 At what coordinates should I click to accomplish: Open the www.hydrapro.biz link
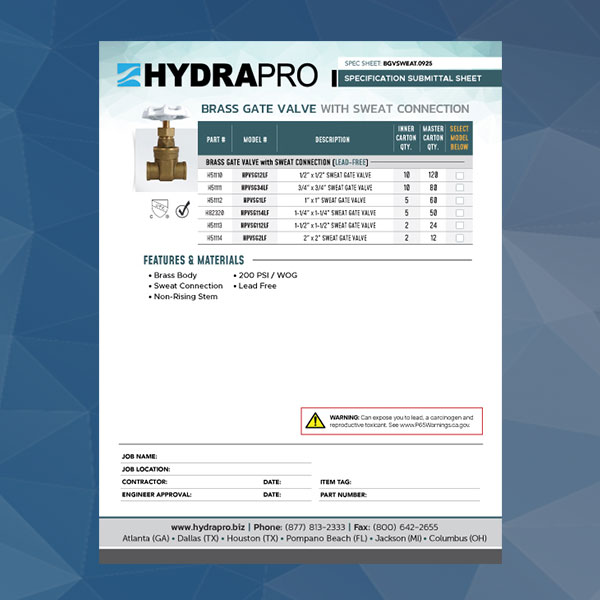208,527
